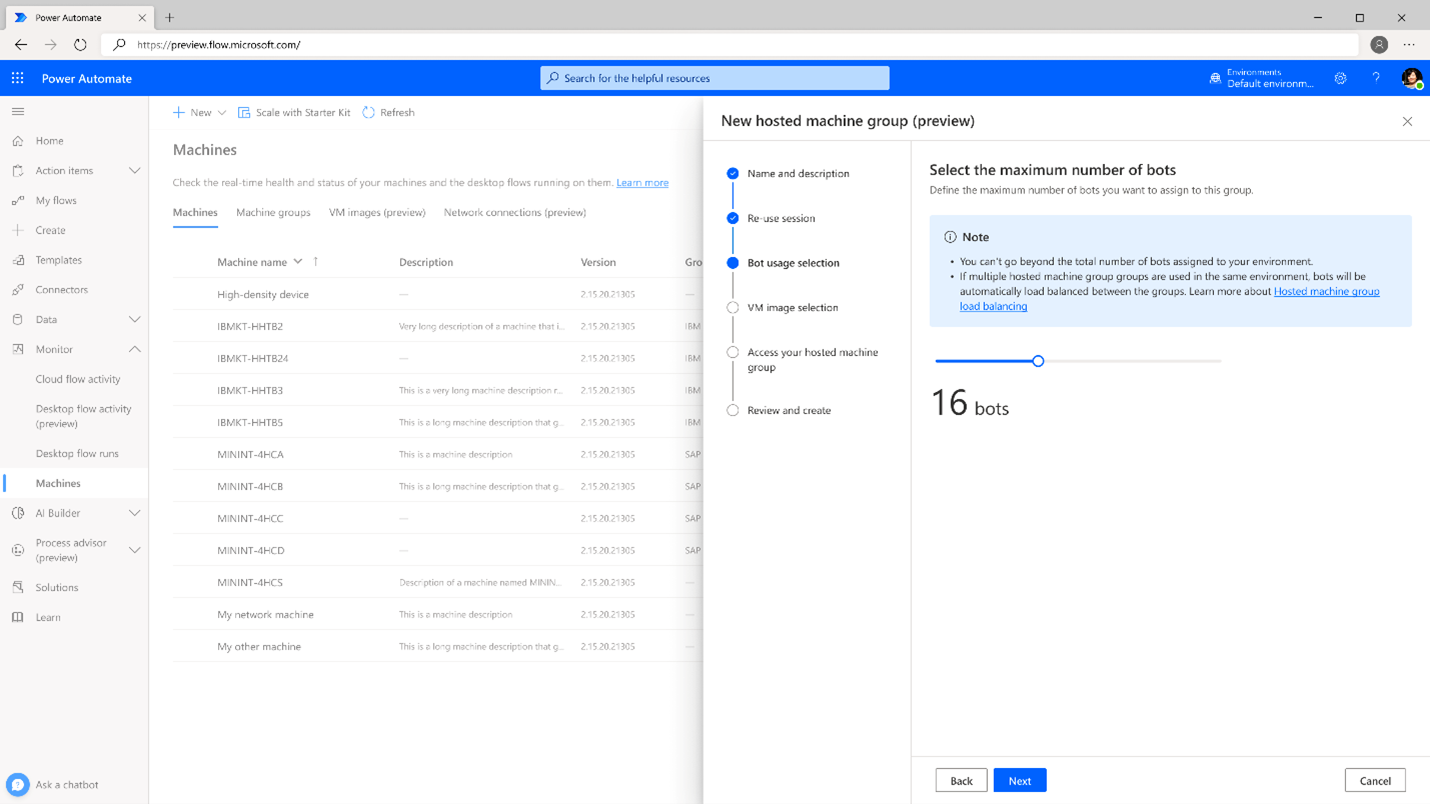1430x804 pixels.
Task: Adjust the maximum bots slider
Action: point(1037,361)
